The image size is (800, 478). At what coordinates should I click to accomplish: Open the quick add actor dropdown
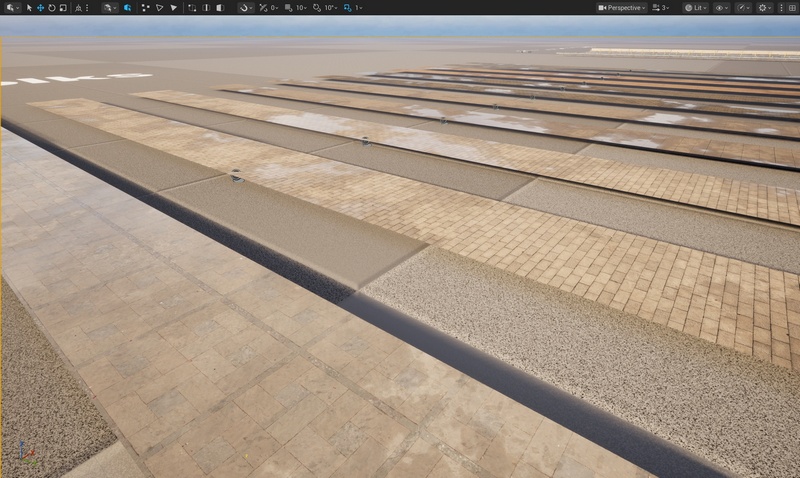click(110, 7)
